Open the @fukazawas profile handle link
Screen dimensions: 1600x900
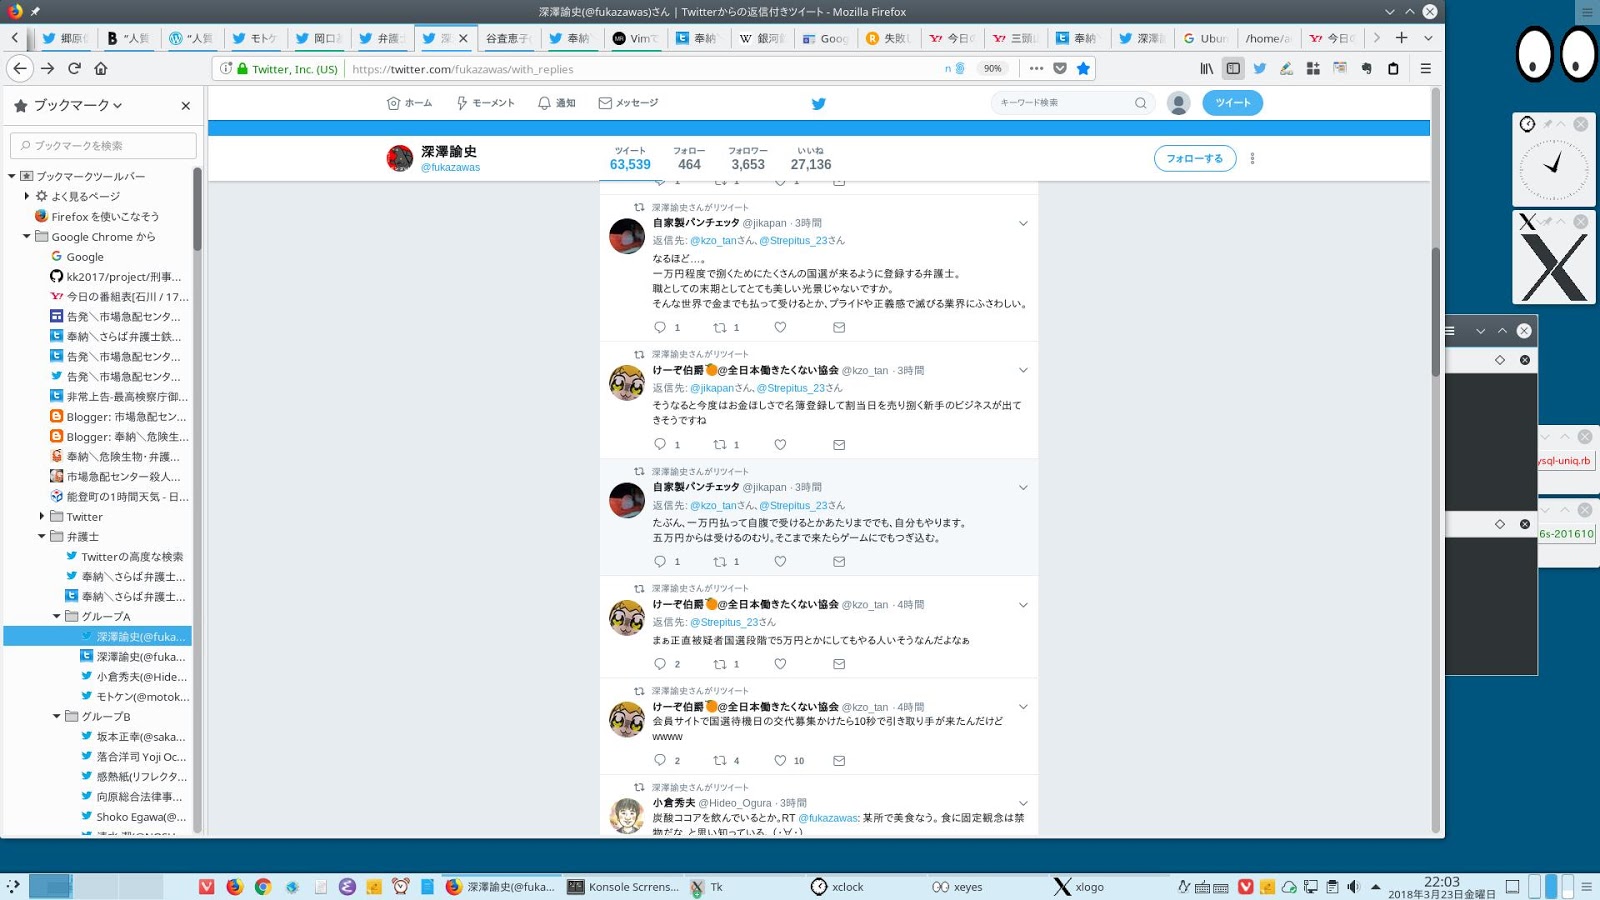450,168
